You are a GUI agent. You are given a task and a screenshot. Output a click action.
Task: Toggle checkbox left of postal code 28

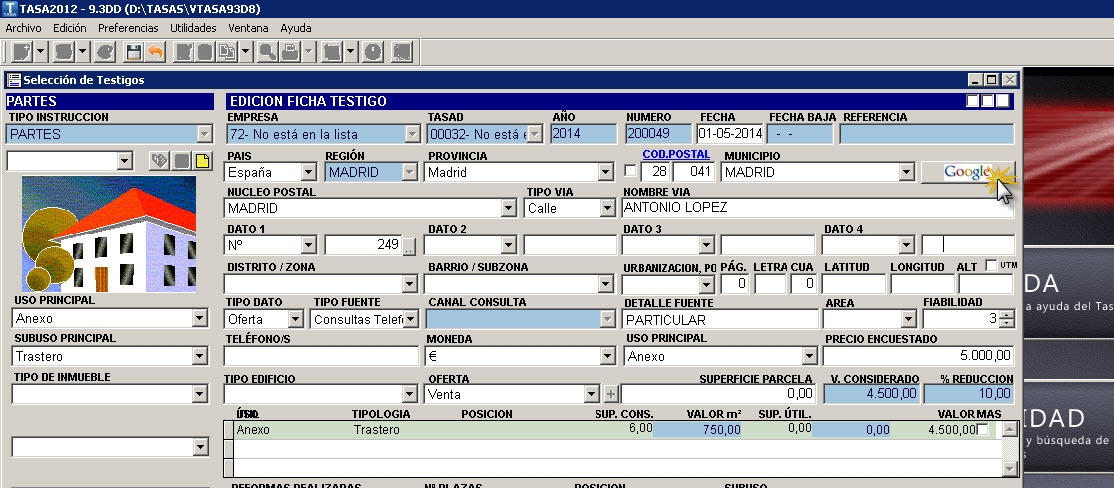(x=629, y=171)
